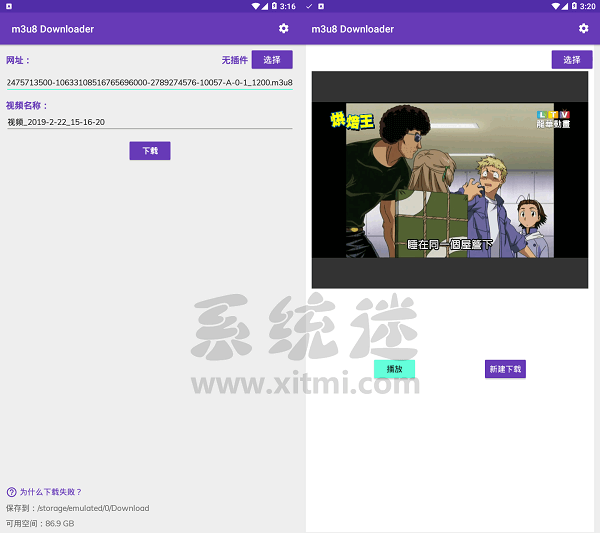The width and height of the screenshot is (600, 533).
Task: Focus the m3u8 URL input field
Action: click(150, 83)
